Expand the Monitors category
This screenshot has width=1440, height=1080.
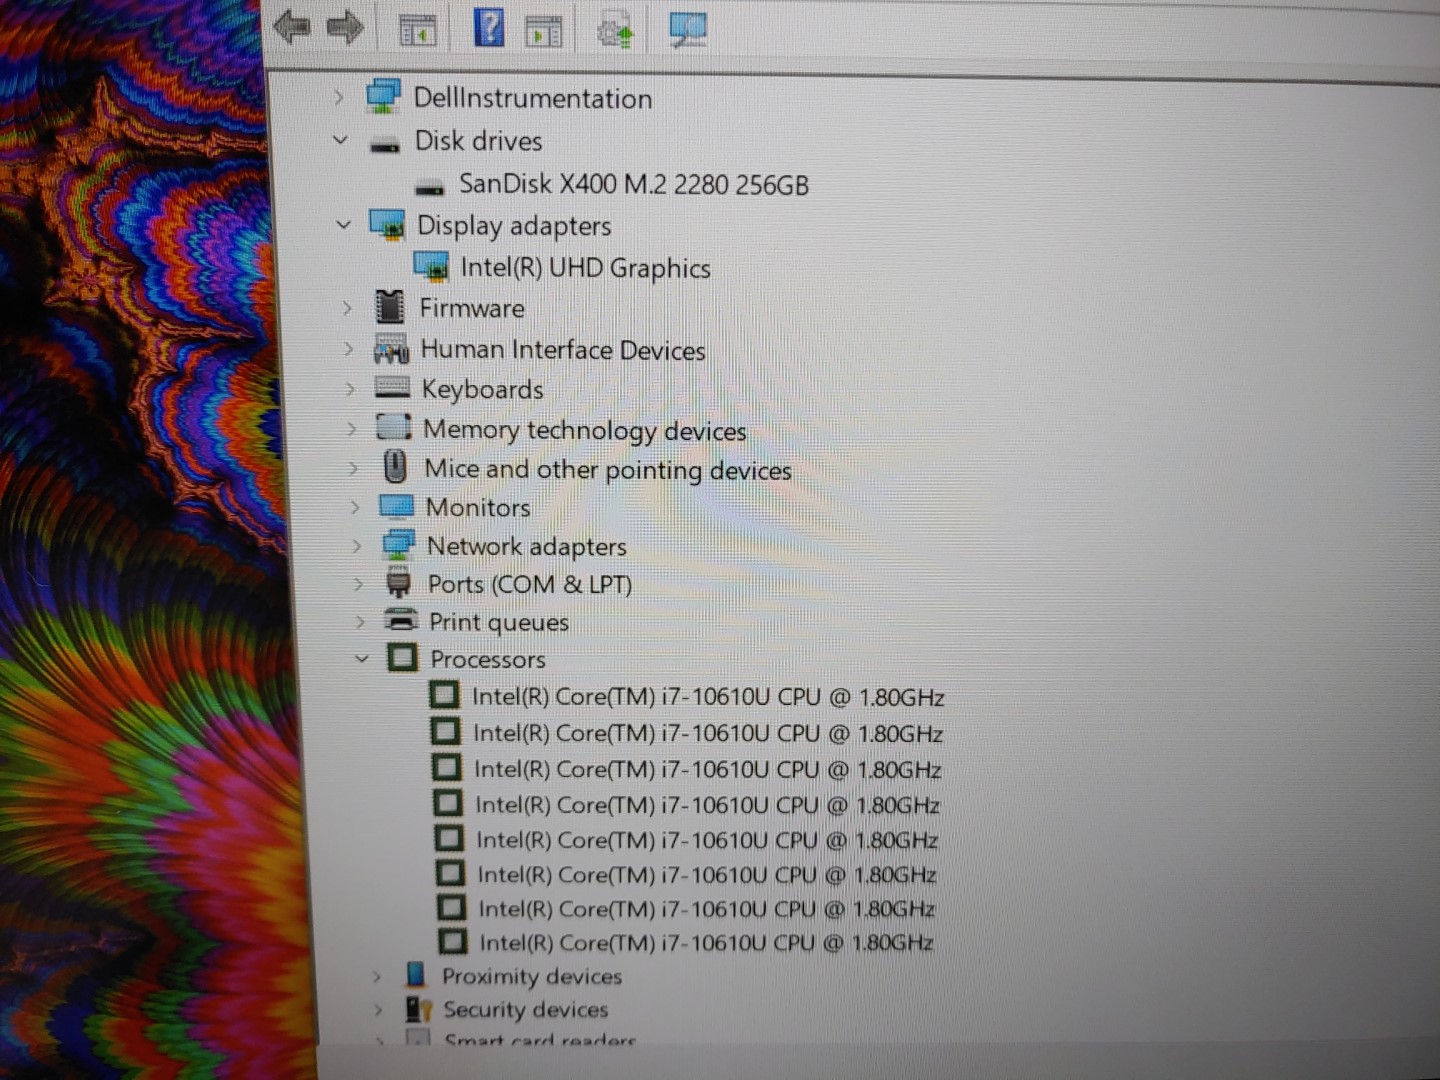coord(355,507)
